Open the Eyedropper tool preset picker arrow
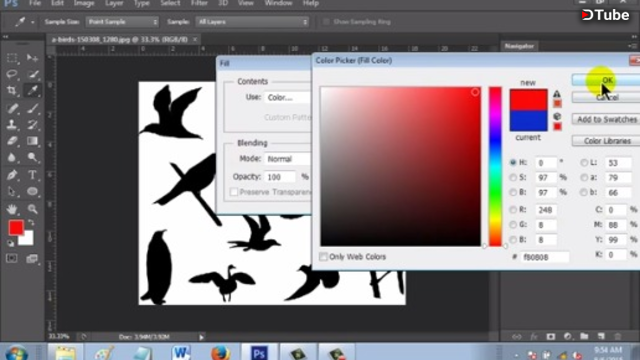Screen dimensions: 640x360 (x=32, y=22)
